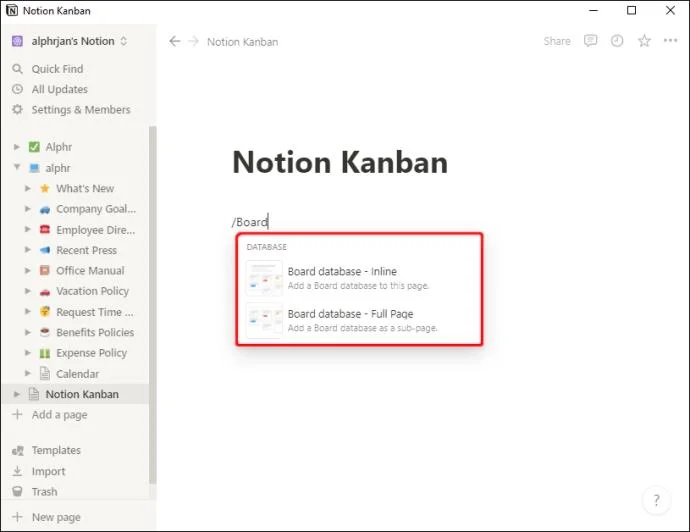690x532 pixels.
Task: Click New page at sidebar bottom
Action: [x=56, y=517]
